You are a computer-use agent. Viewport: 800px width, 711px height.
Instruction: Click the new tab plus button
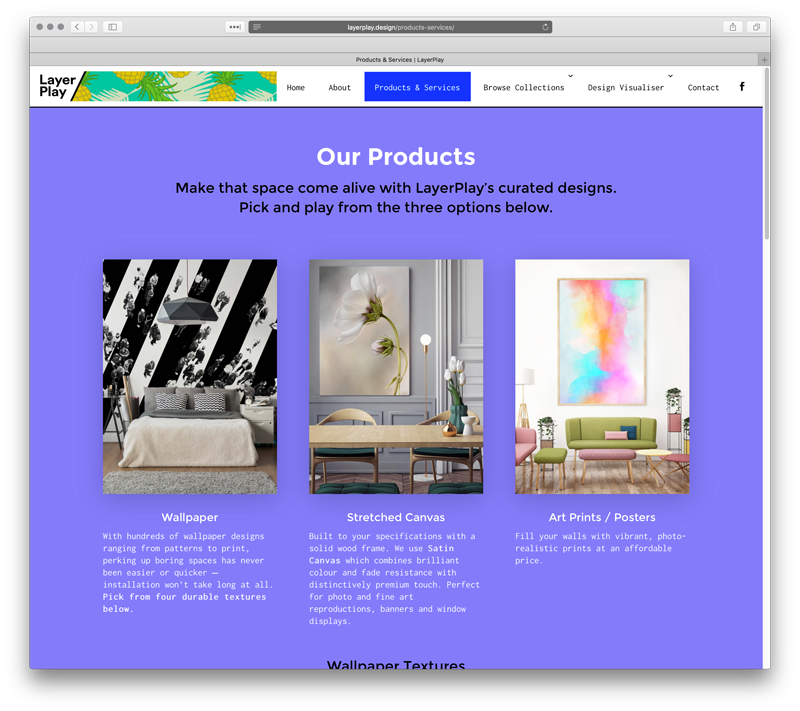coord(764,60)
